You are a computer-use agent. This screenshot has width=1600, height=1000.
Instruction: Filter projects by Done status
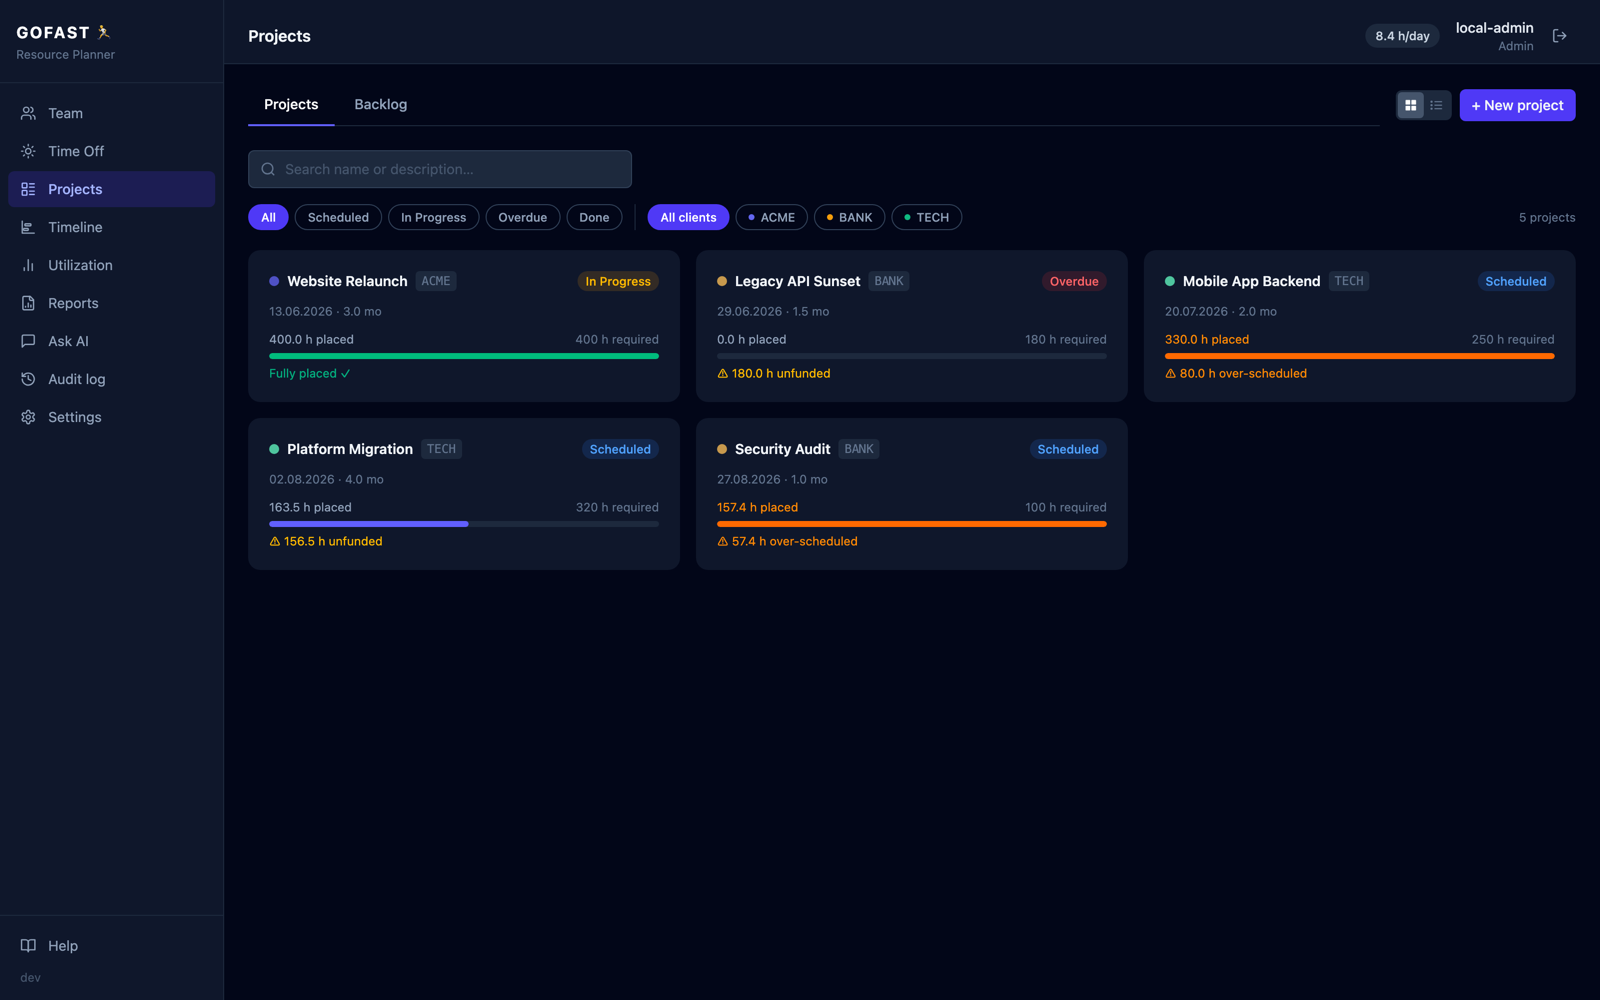(x=594, y=217)
